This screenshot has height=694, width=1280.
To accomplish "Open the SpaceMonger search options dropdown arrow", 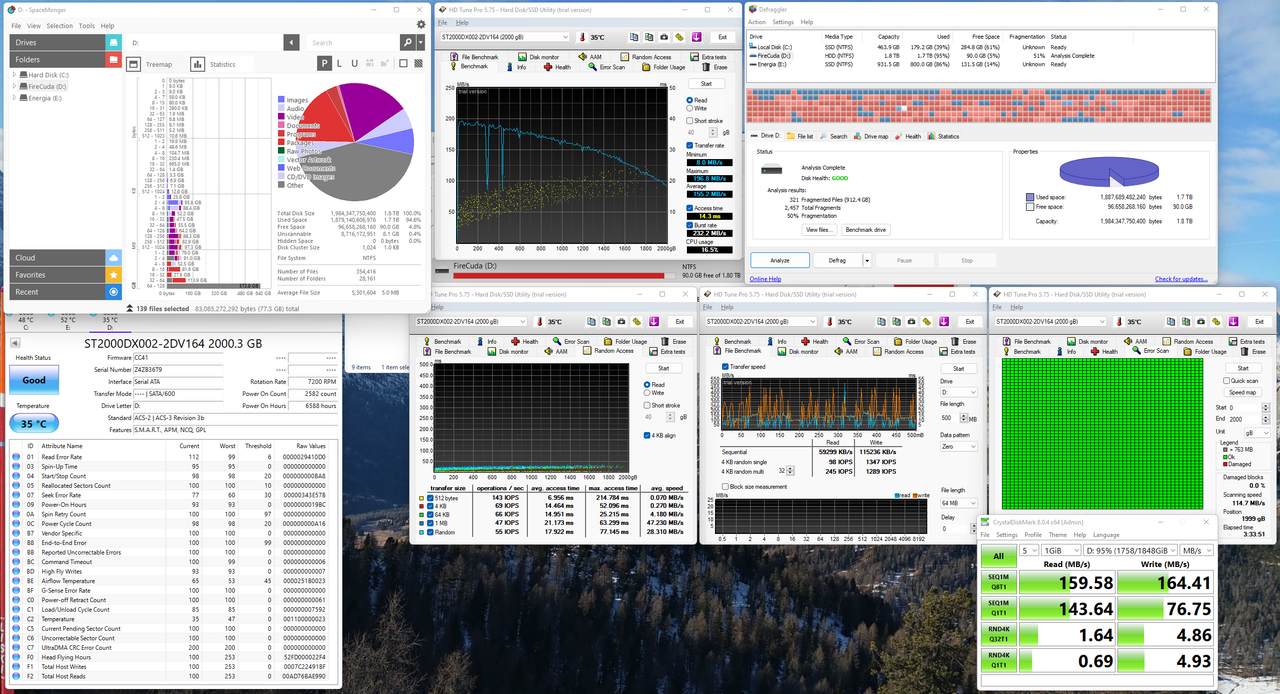I will [x=421, y=42].
